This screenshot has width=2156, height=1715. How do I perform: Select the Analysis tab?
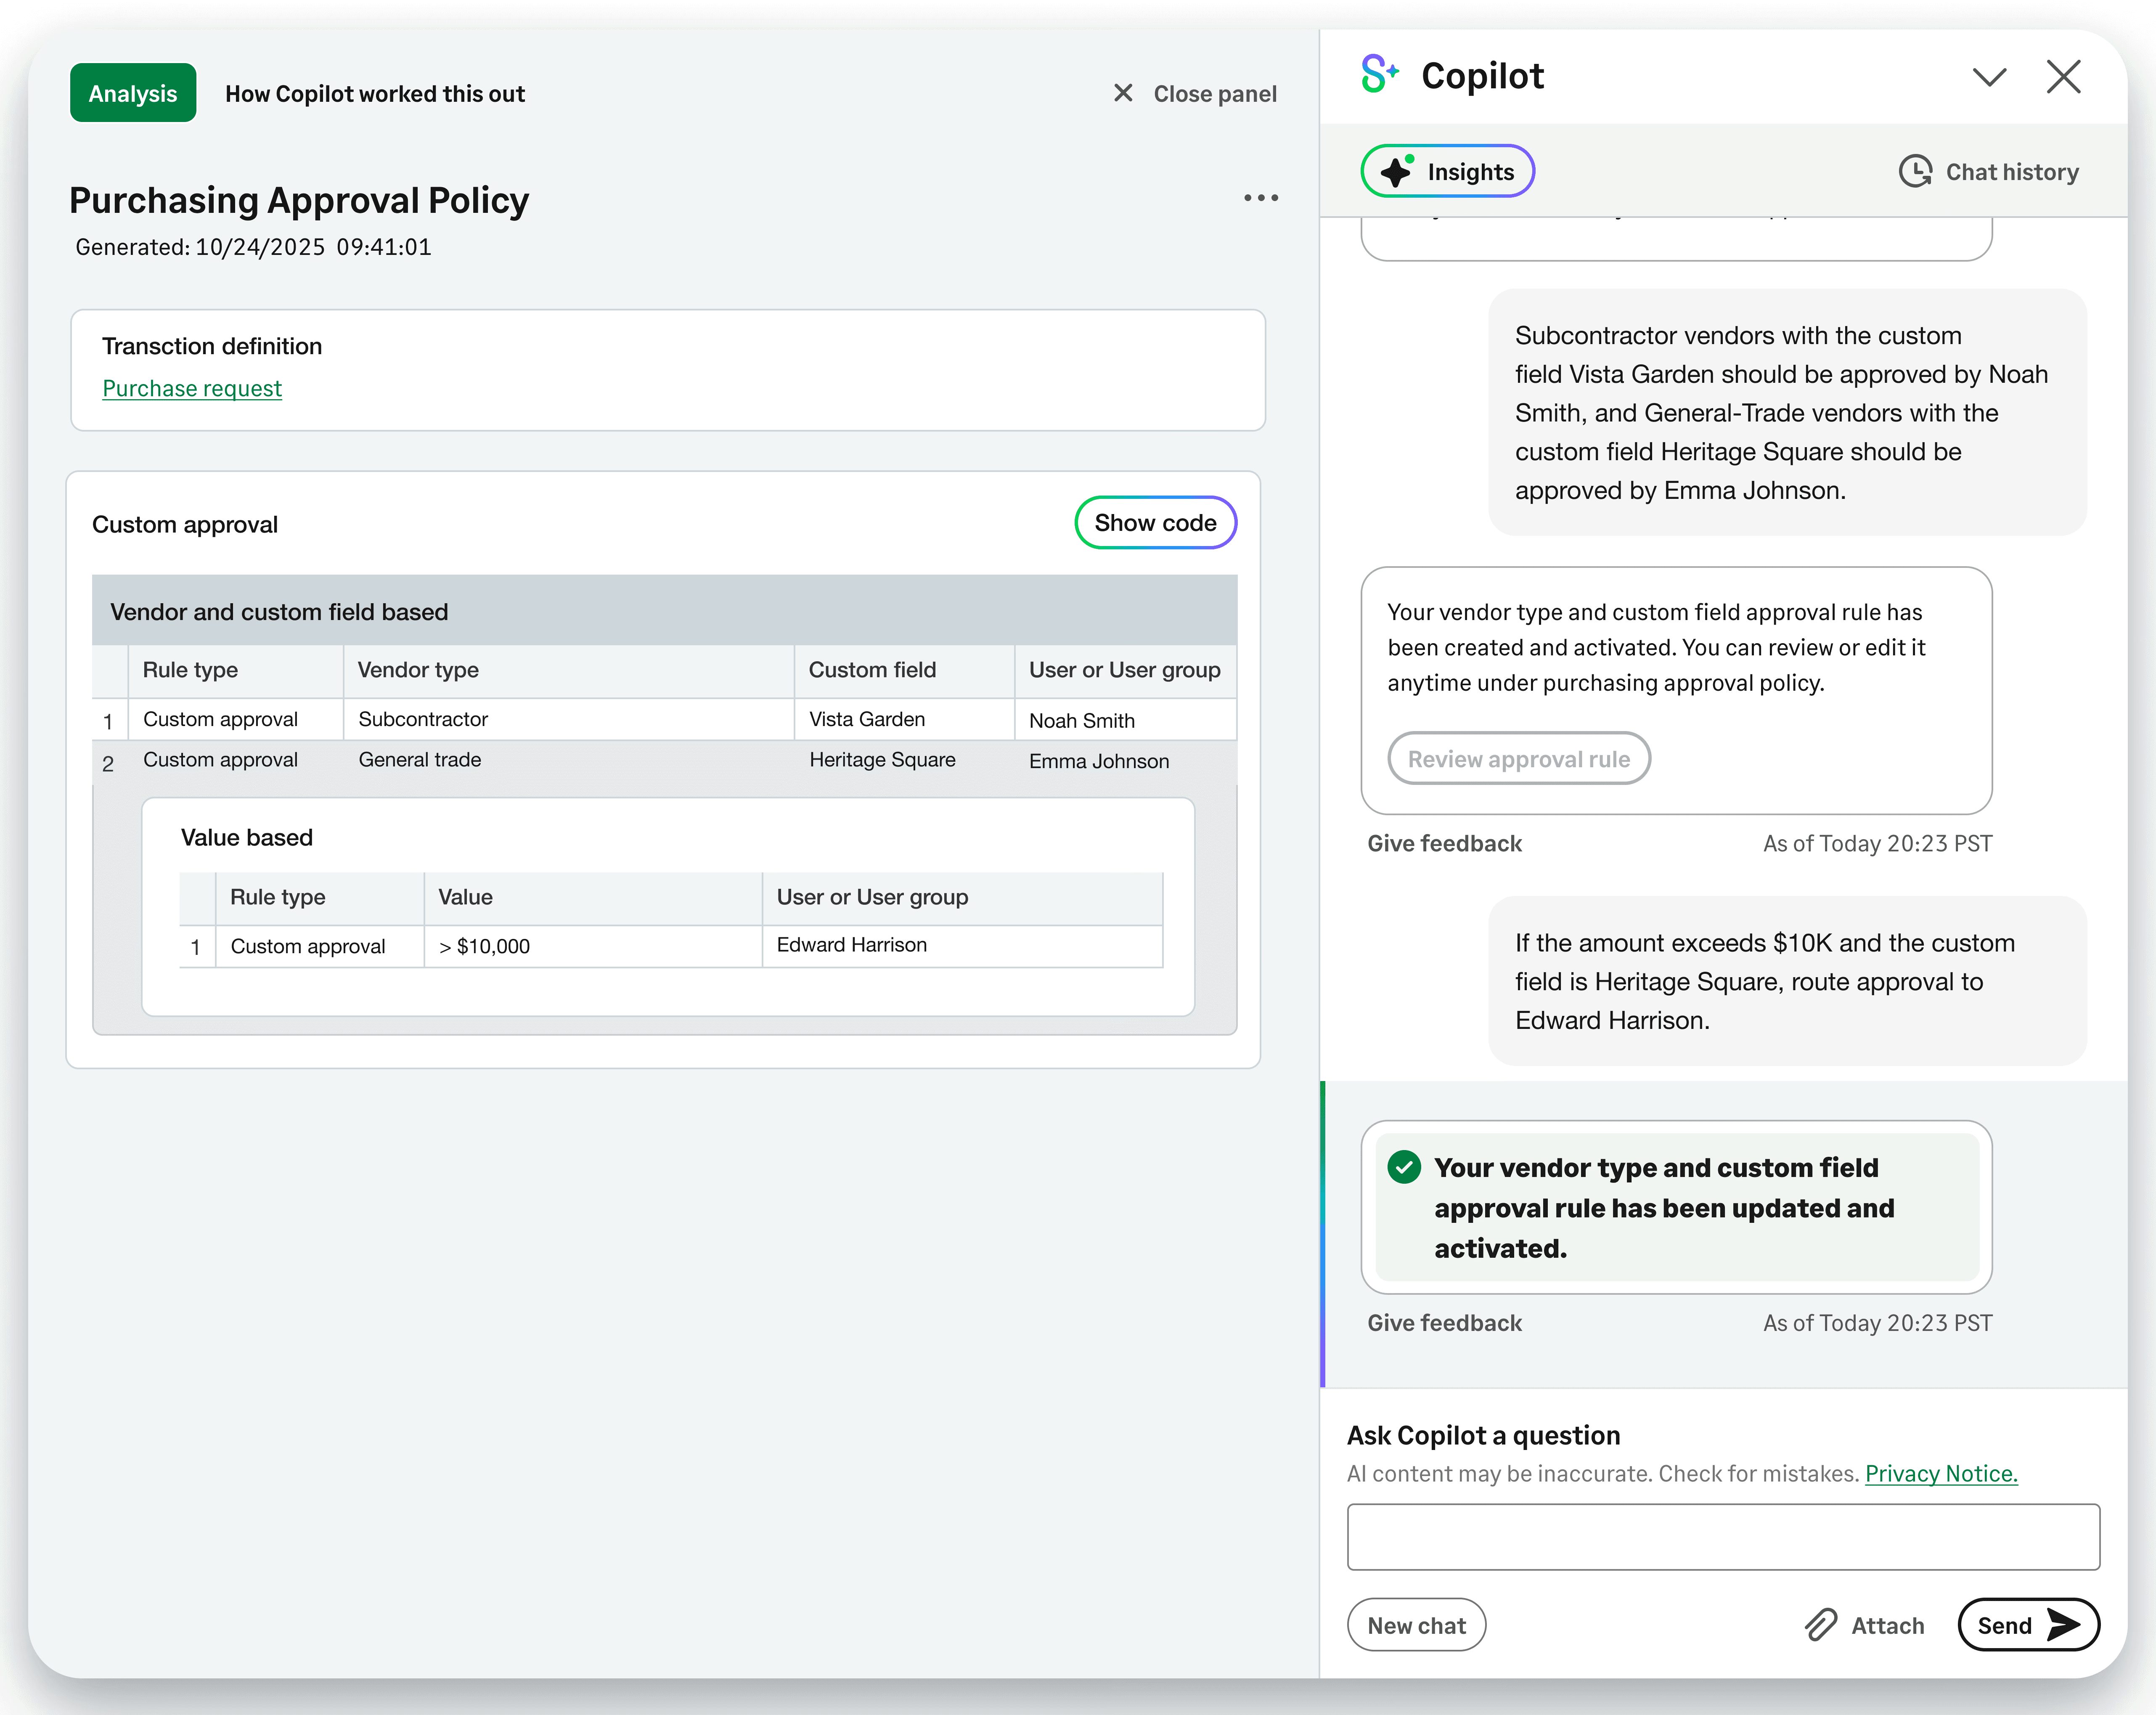click(133, 93)
